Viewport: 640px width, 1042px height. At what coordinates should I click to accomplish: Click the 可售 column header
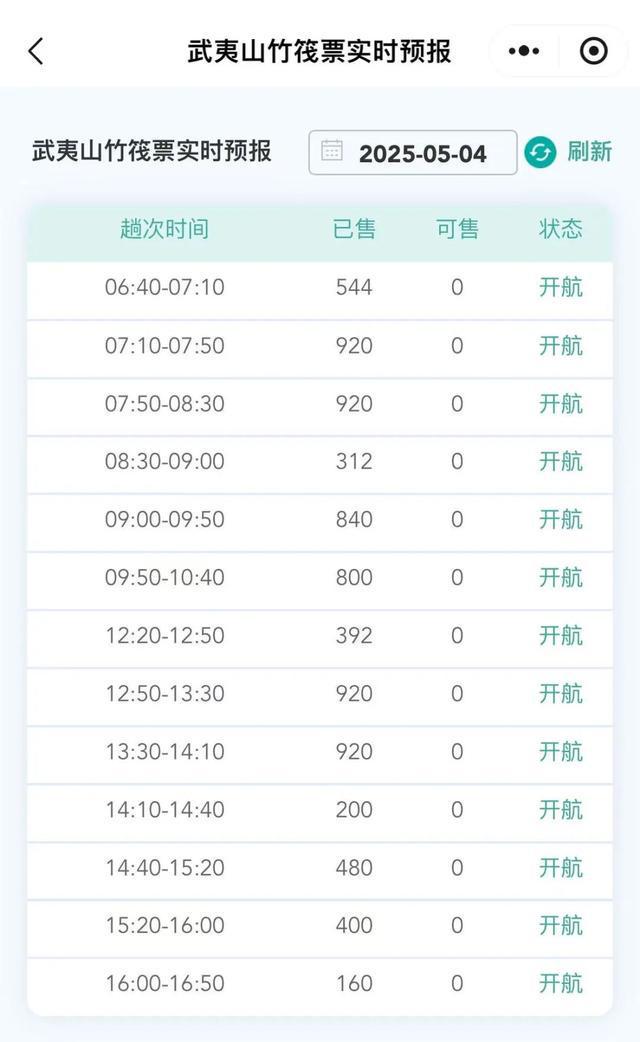(457, 229)
